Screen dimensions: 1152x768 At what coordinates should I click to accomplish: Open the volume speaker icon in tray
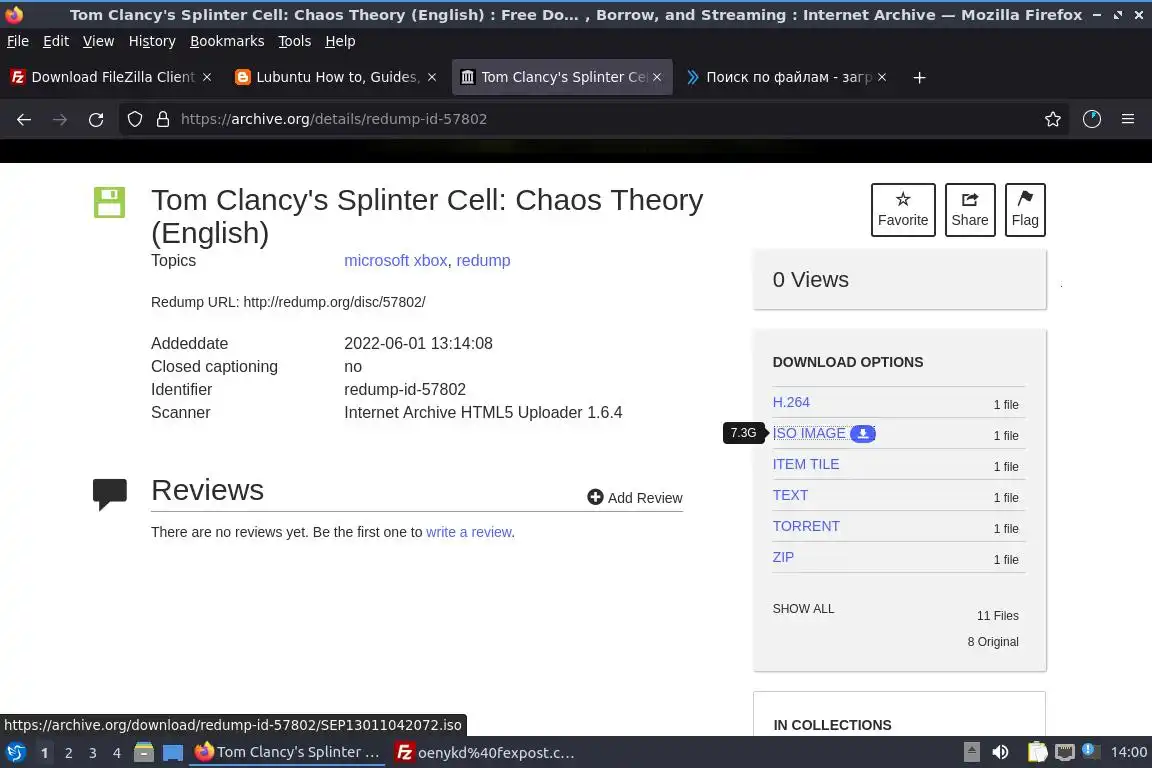tap(1000, 752)
